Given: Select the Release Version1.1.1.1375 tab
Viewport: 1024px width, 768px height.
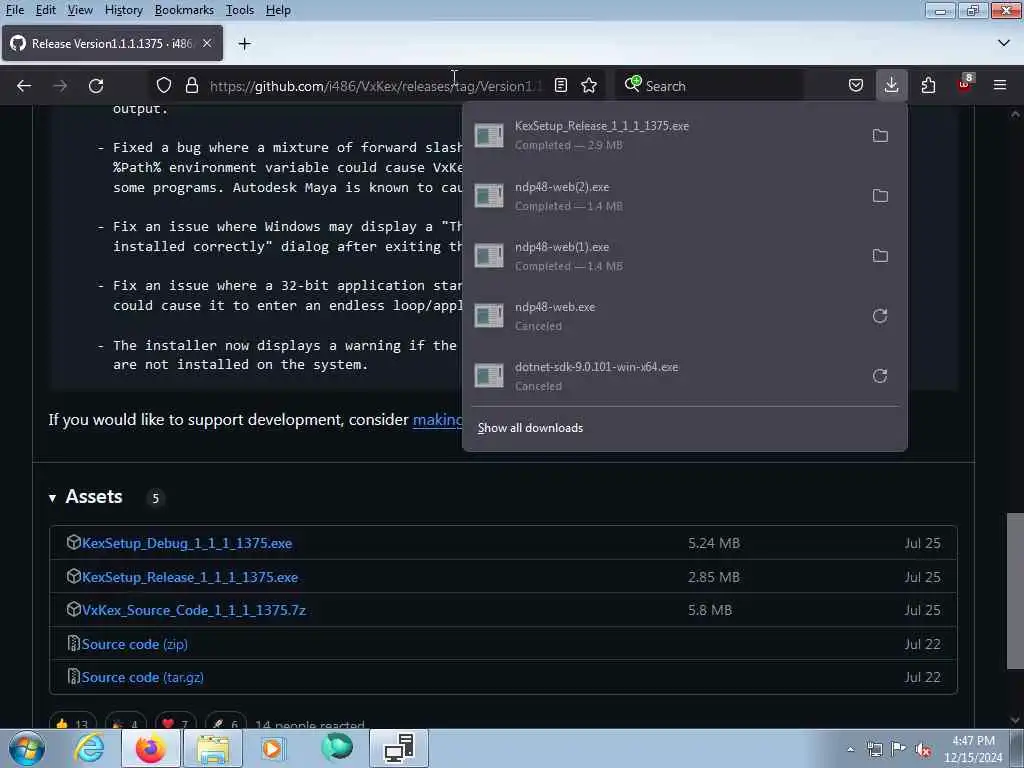Looking at the screenshot, I should point(112,43).
